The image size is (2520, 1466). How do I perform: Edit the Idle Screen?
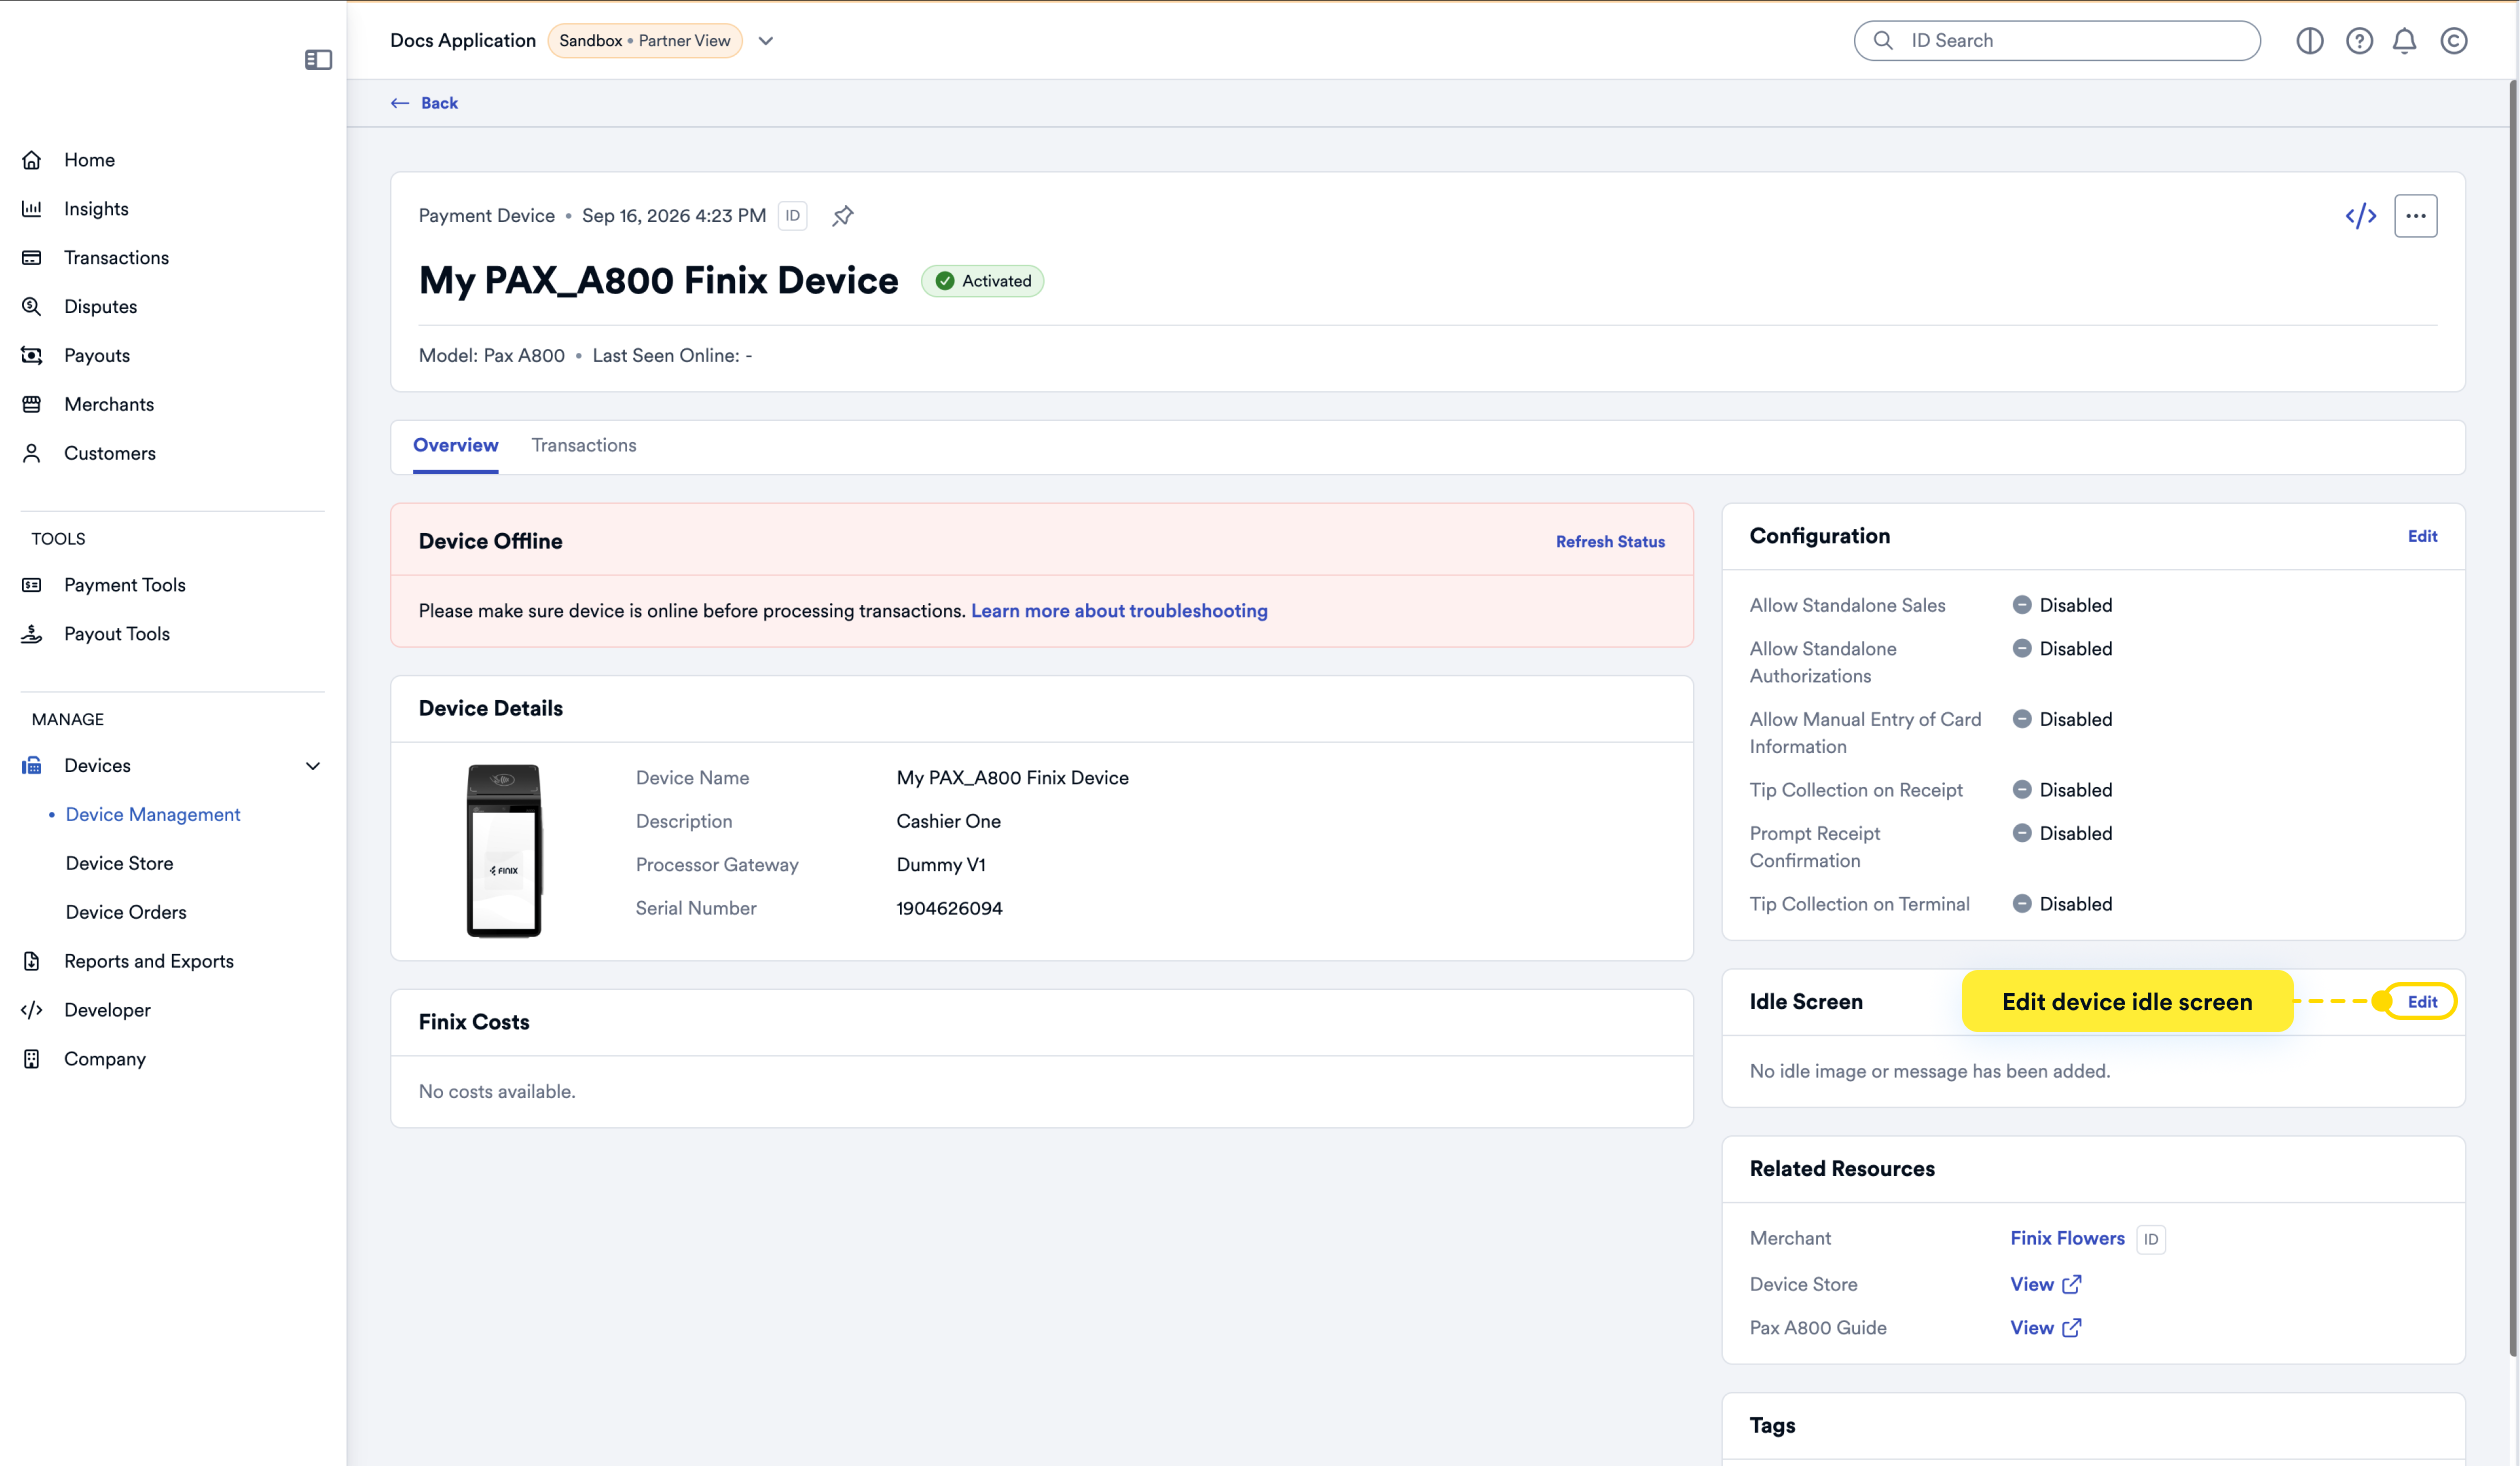click(2423, 1001)
